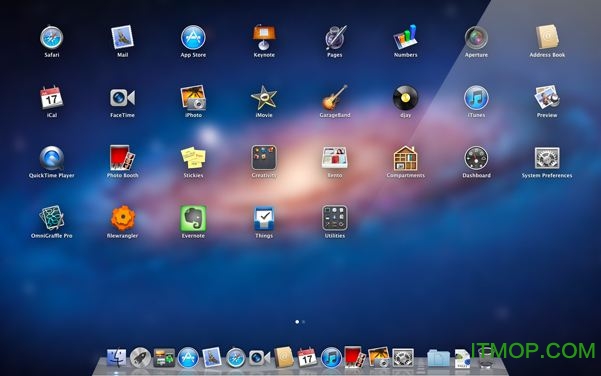Click the Launchpad rocket in the Dock
Image resolution: width=601 pixels, height=376 pixels.
pyautogui.click(x=140, y=358)
